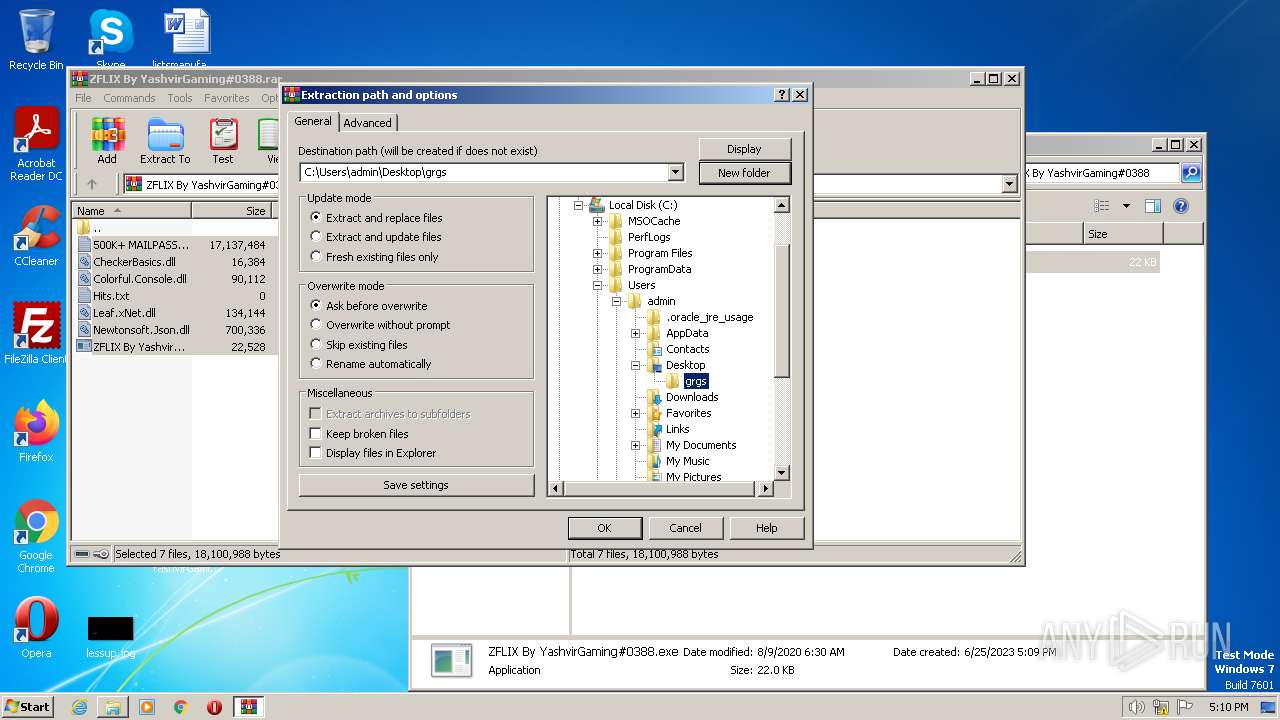The image size is (1280, 720).
Task: Click the volume speaker tray icon
Action: click(x=1136, y=707)
